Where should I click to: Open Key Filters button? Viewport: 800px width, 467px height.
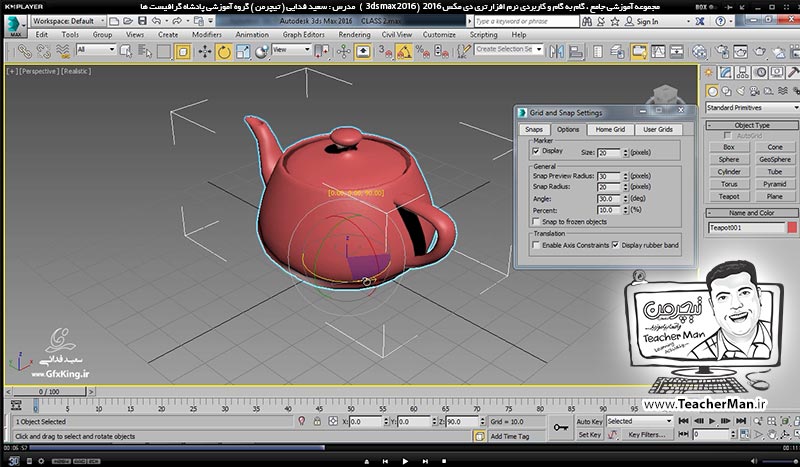click(x=646, y=435)
